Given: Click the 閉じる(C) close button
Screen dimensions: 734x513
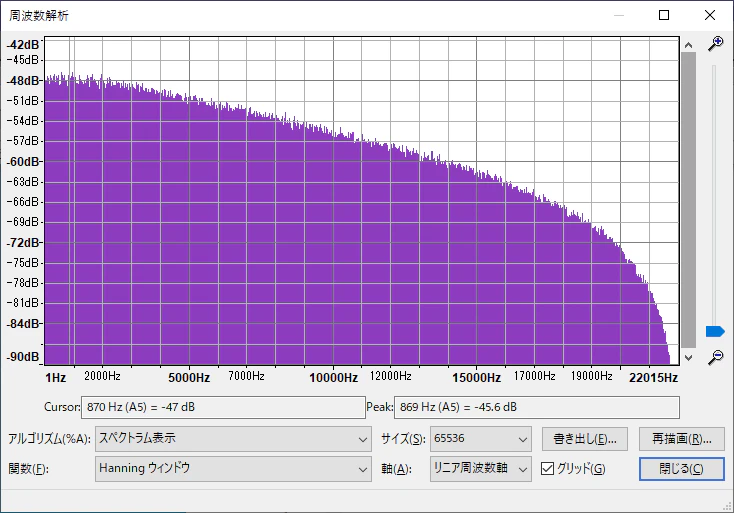Looking at the screenshot, I should point(682,469).
